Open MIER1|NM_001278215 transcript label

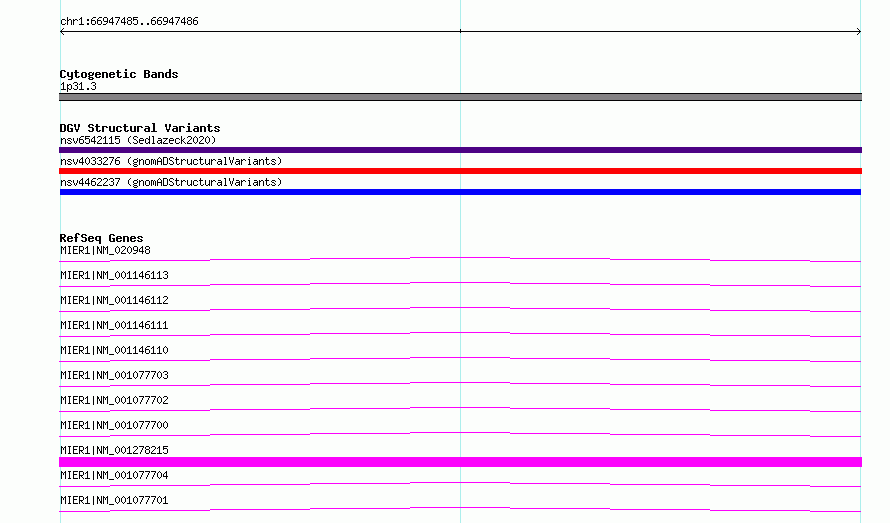114,450
